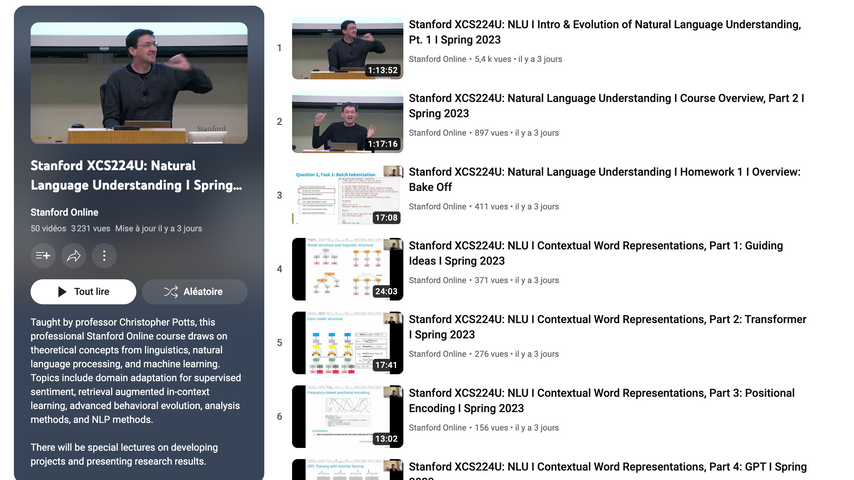854x480 pixels.
Task: Click the 17:41 duration badge
Action: tap(386, 365)
